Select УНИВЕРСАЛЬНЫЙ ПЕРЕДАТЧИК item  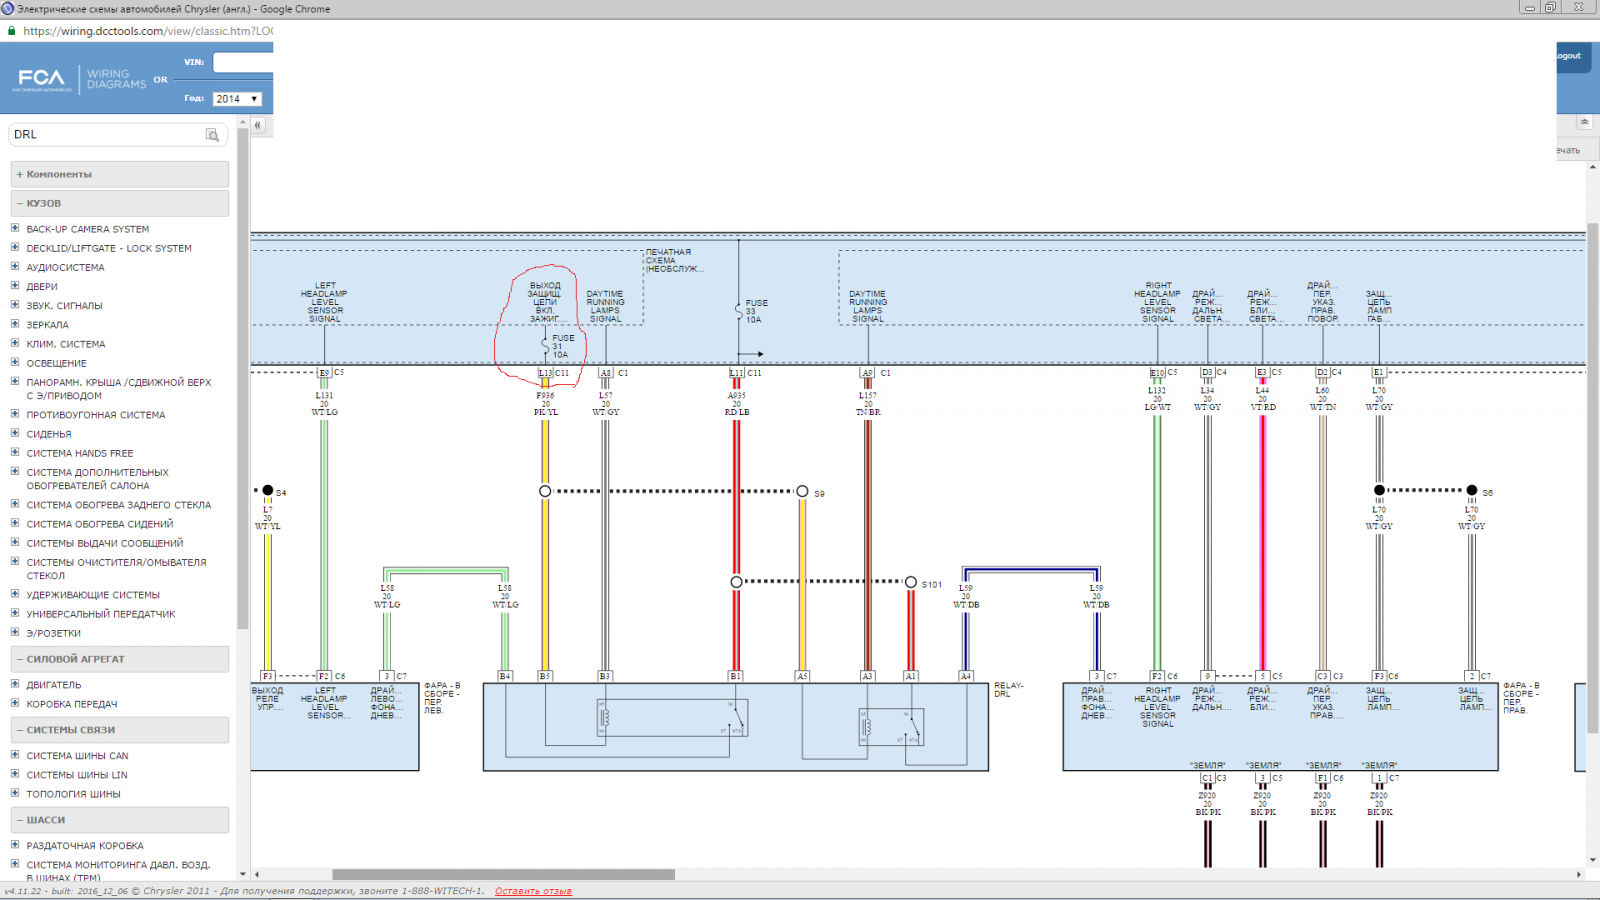(101, 614)
